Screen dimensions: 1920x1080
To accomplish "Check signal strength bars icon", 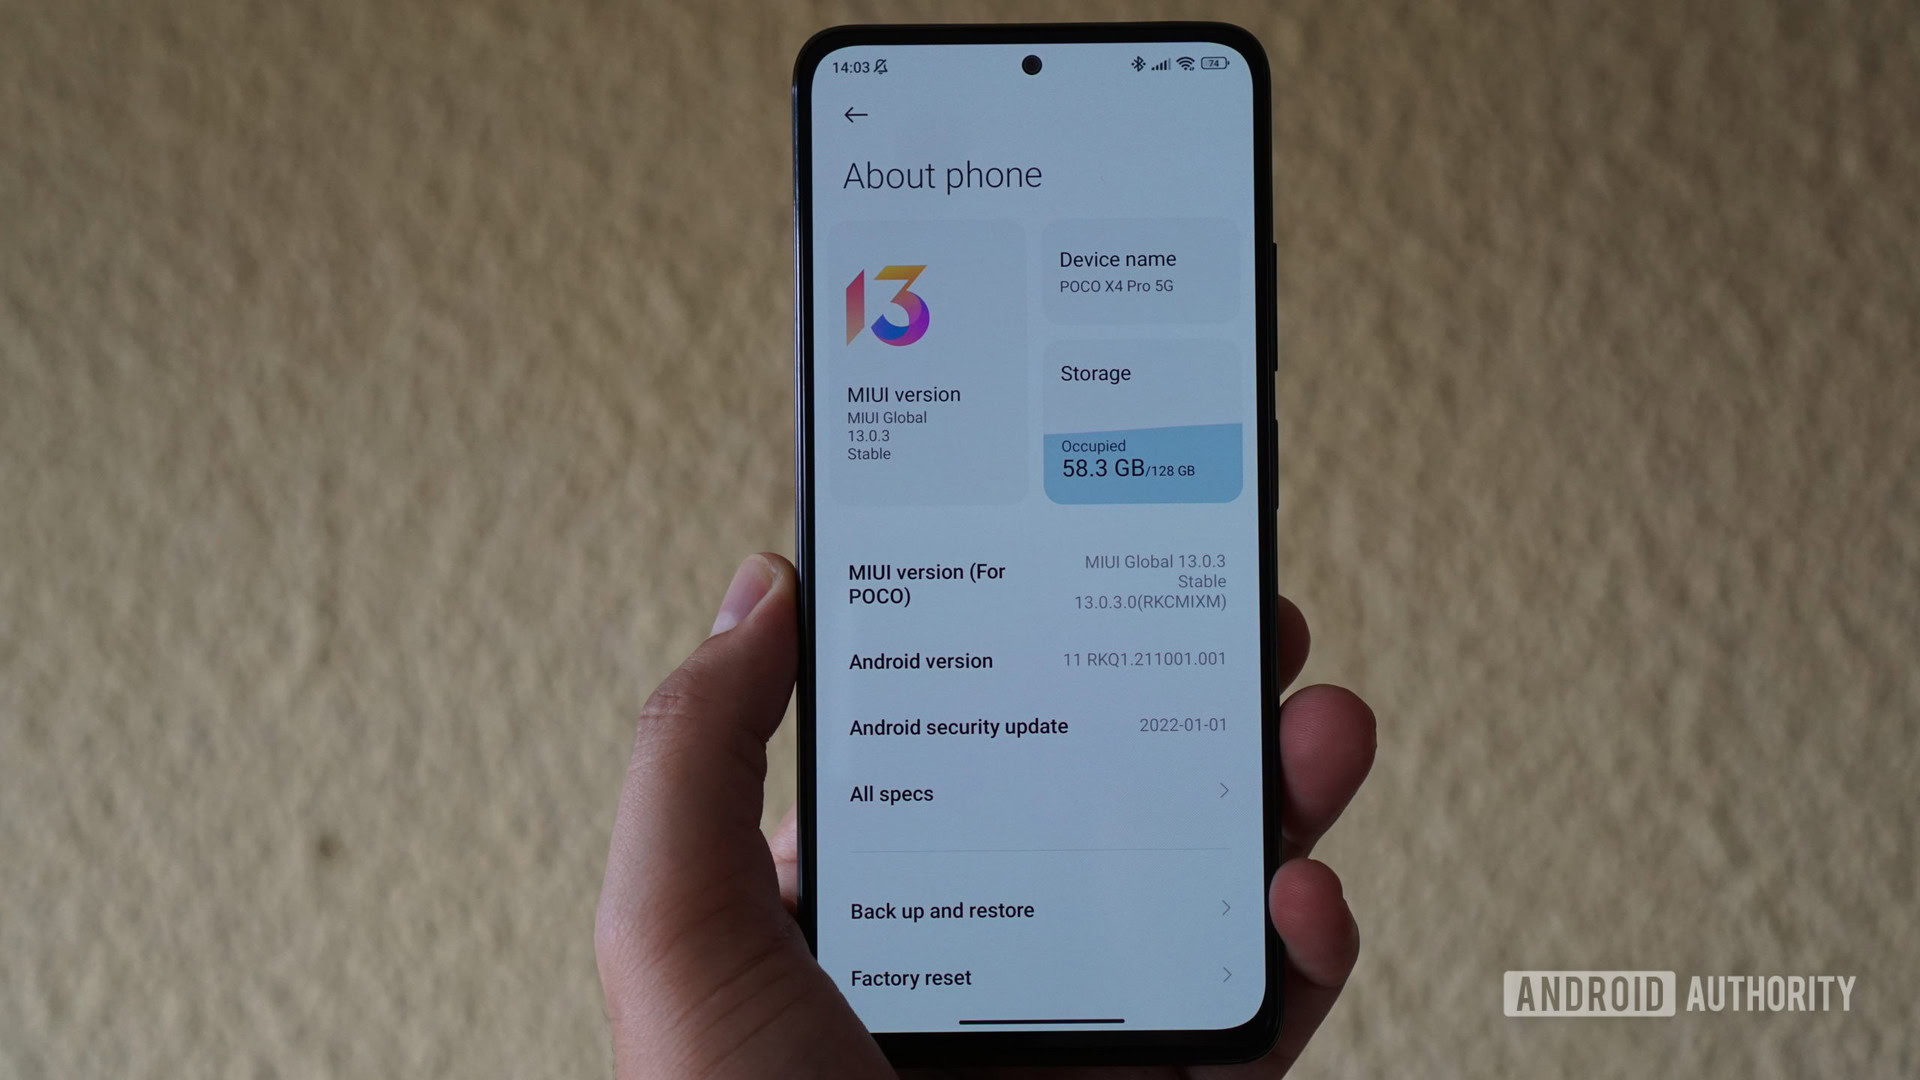I will [x=1158, y=66].
